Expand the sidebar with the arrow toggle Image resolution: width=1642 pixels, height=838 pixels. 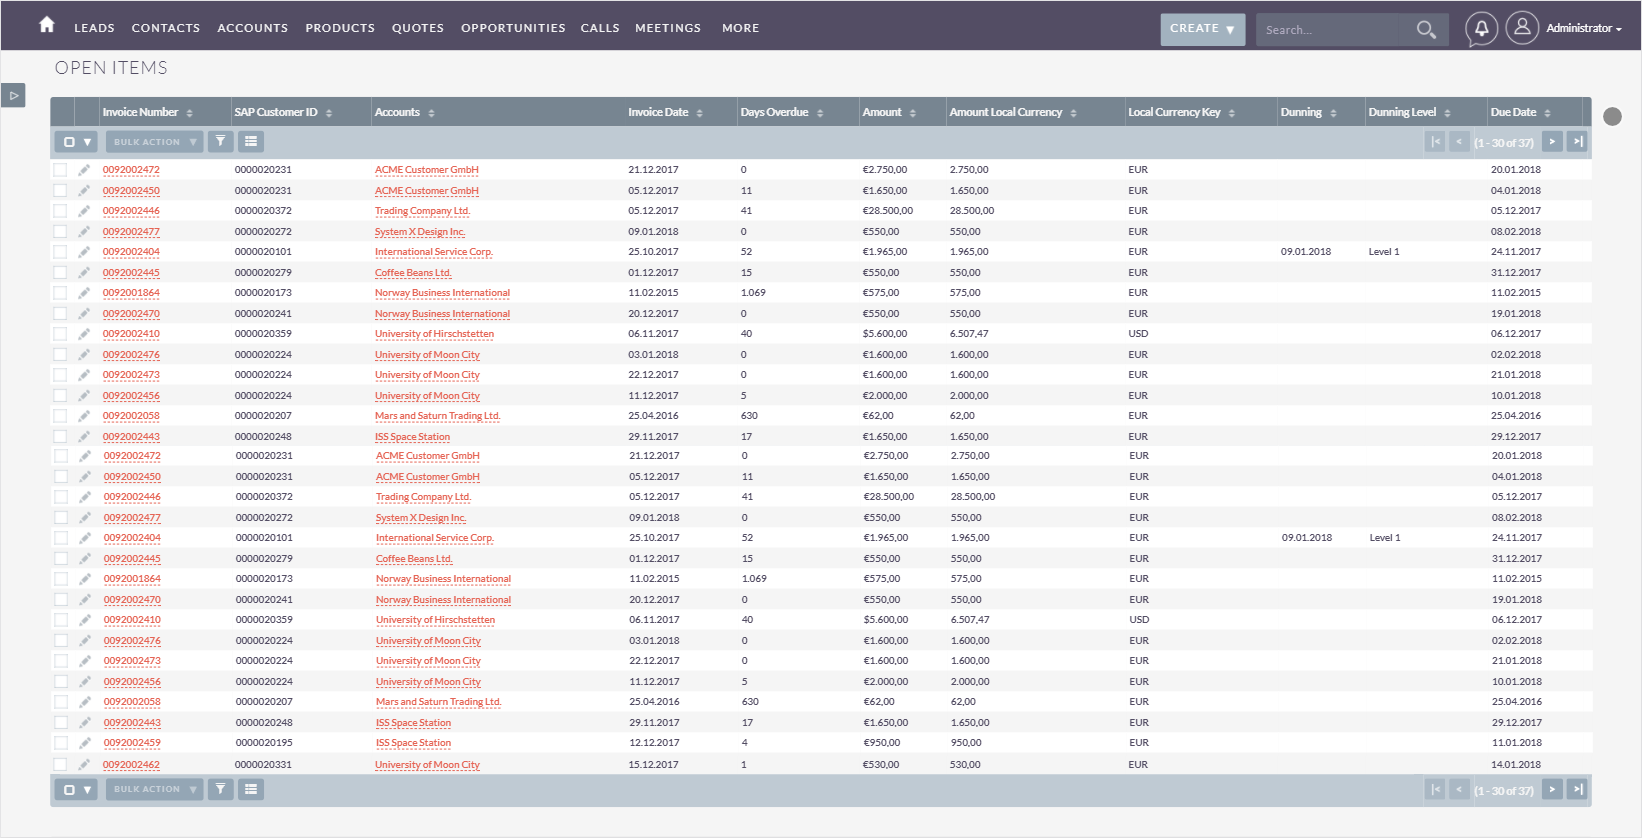coord(13,96)
